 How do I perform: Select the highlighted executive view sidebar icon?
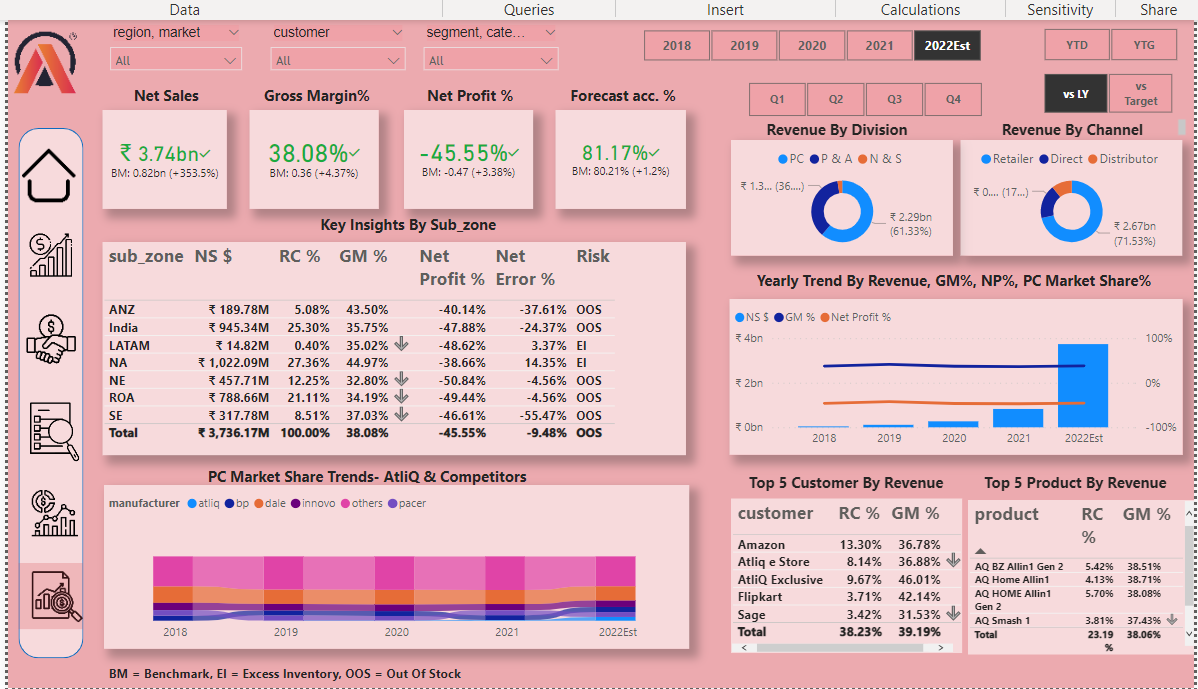52,597
